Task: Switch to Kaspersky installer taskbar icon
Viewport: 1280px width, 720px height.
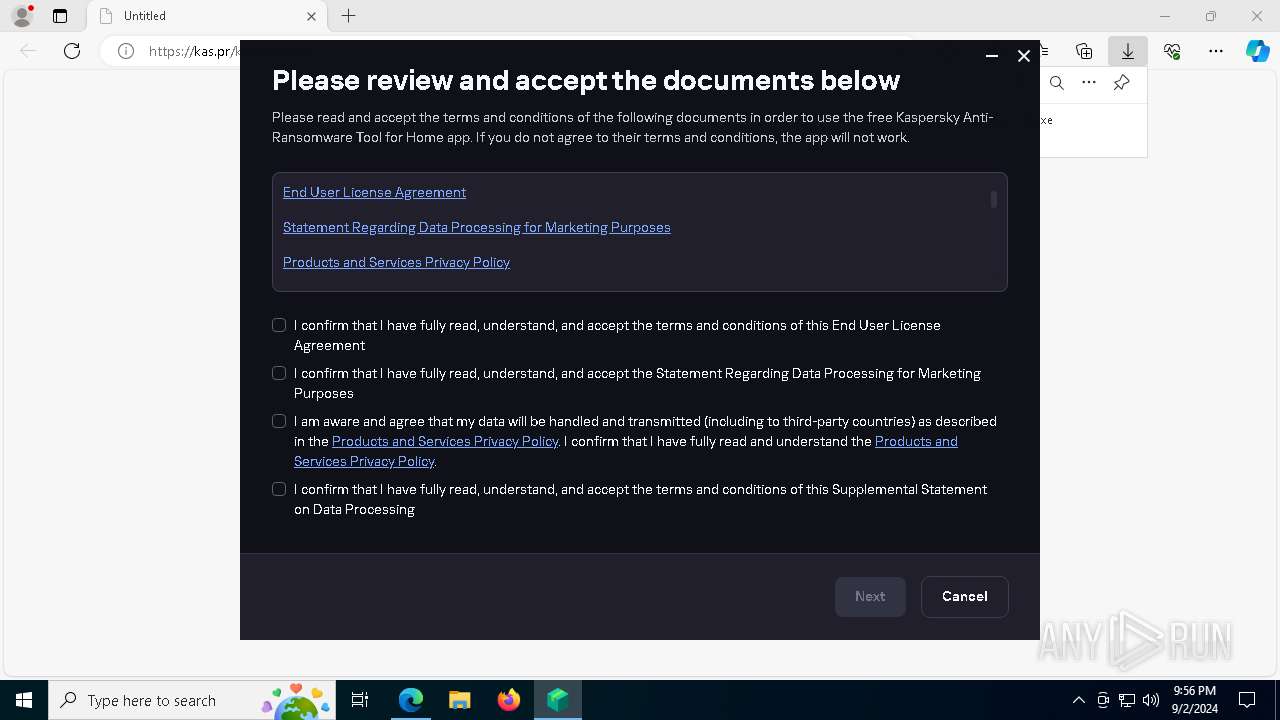Action: coord(557,700)
